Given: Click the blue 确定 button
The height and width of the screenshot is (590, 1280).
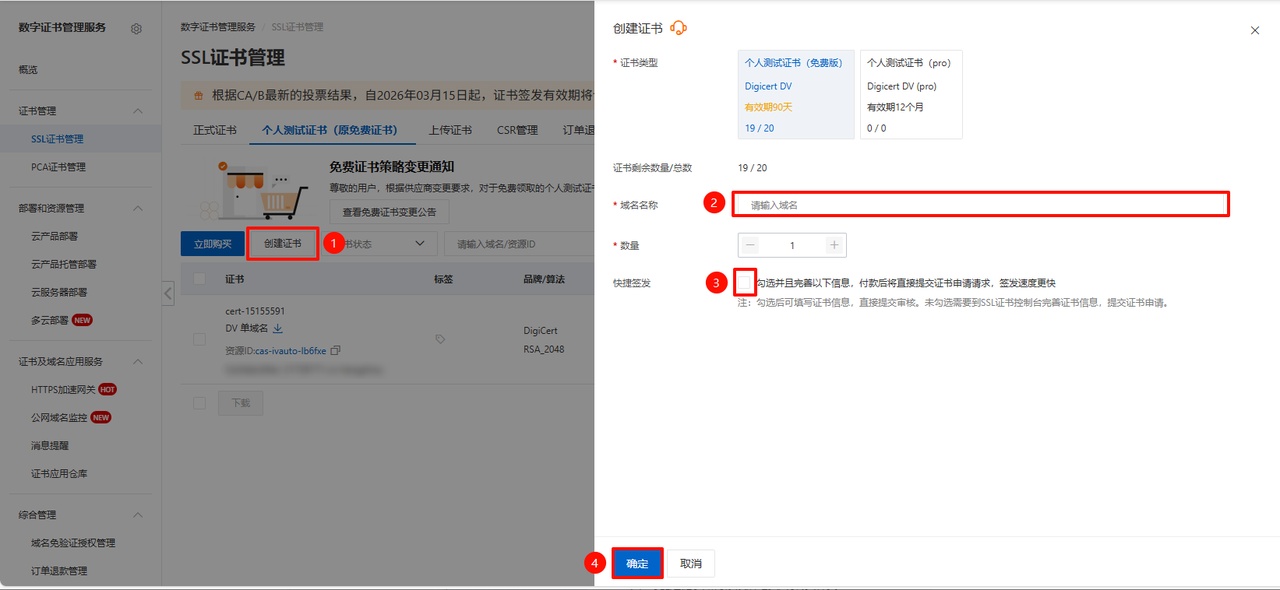Looking at the screenshot, I should 637,564.
